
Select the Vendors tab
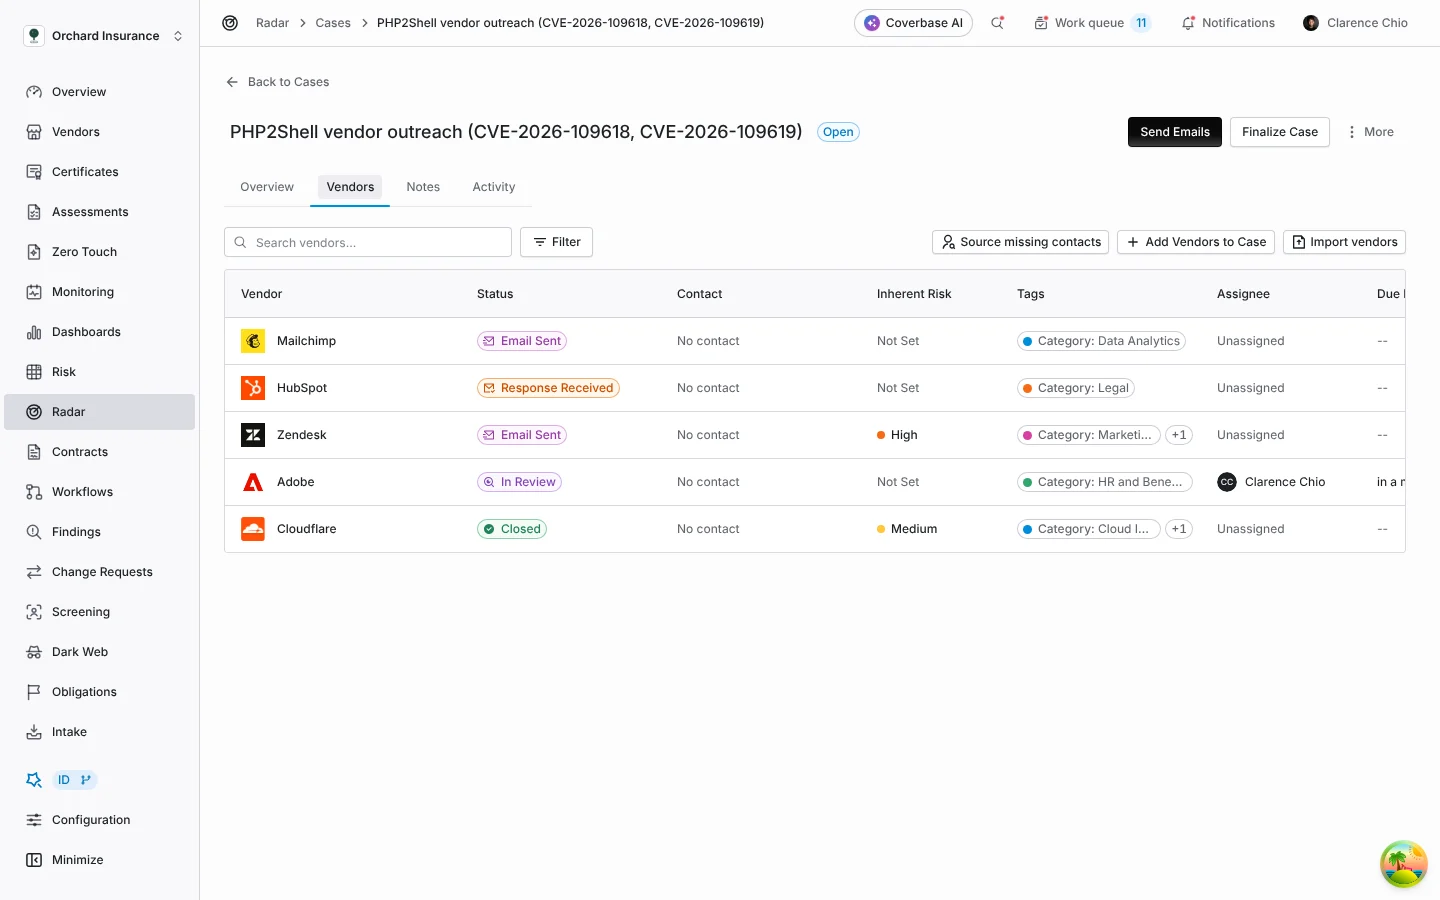coord(350,187)
